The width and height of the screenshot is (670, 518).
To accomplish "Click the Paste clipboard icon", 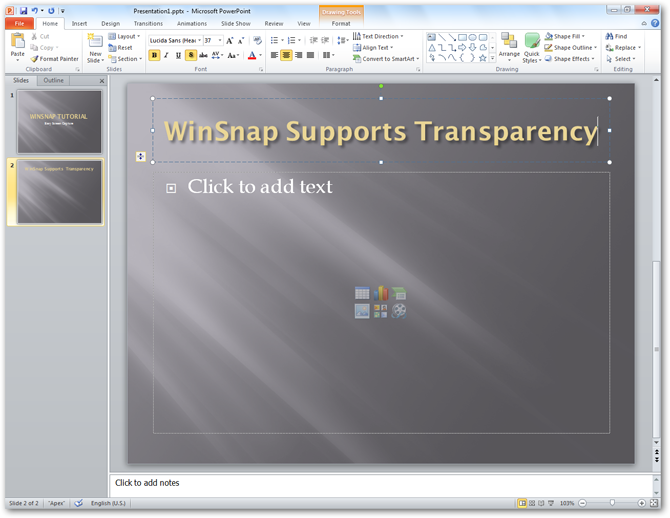I will 18,41.
